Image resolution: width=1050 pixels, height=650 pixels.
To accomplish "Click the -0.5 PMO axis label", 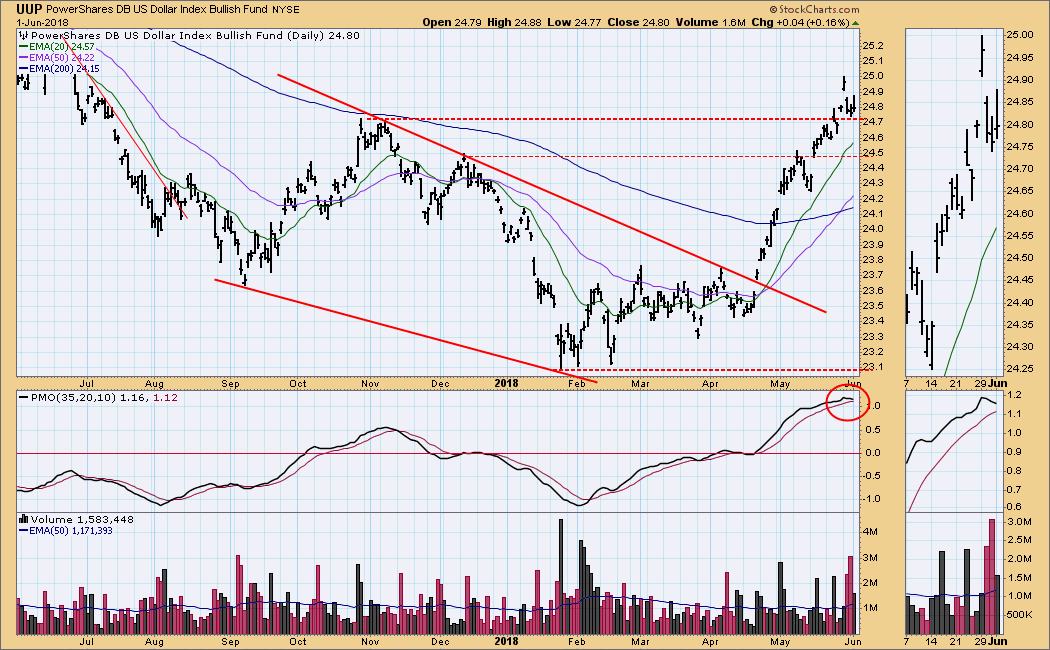I will (x=872, y=476).
